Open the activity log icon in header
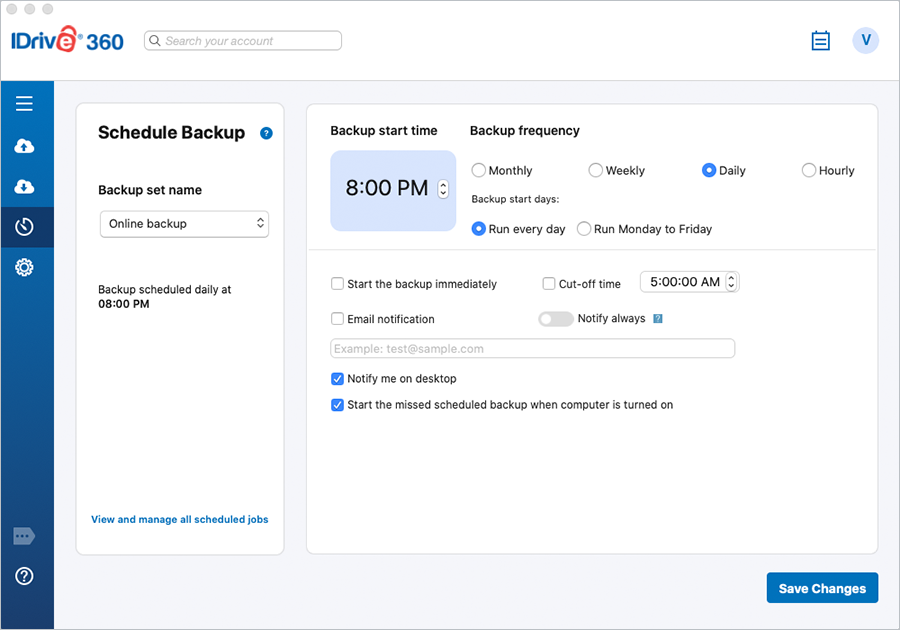The width and height of the screenshot is (900, 630). [820, 41]
